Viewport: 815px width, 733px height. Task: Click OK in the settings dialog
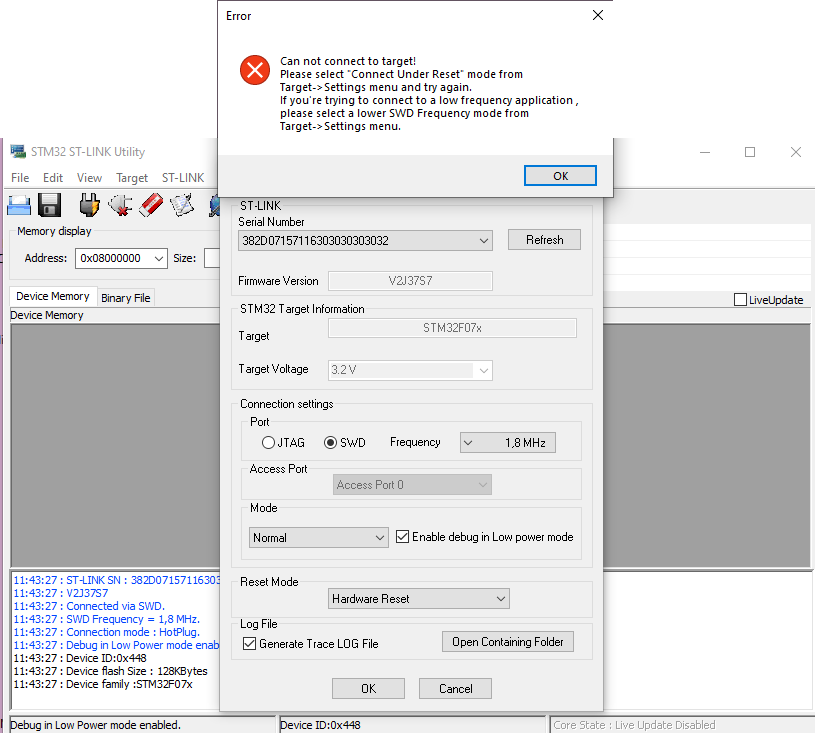369,689
